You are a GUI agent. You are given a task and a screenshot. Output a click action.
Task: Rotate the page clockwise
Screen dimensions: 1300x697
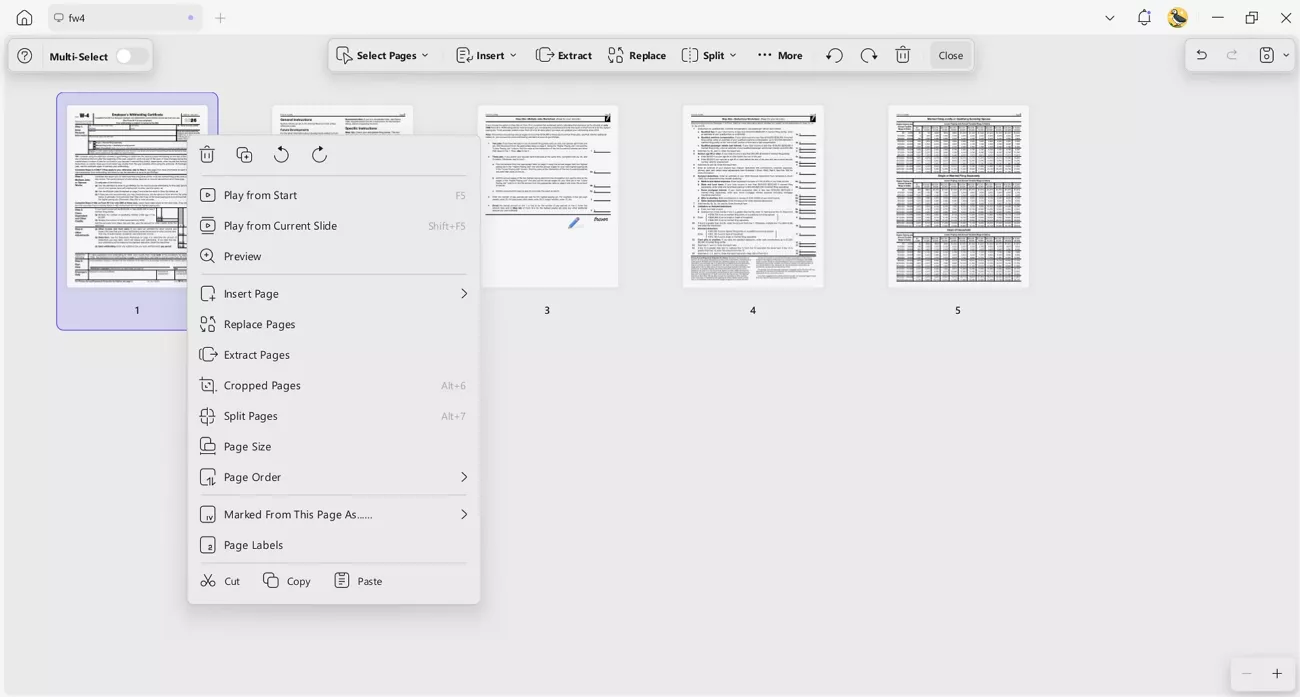coord(318,154)
